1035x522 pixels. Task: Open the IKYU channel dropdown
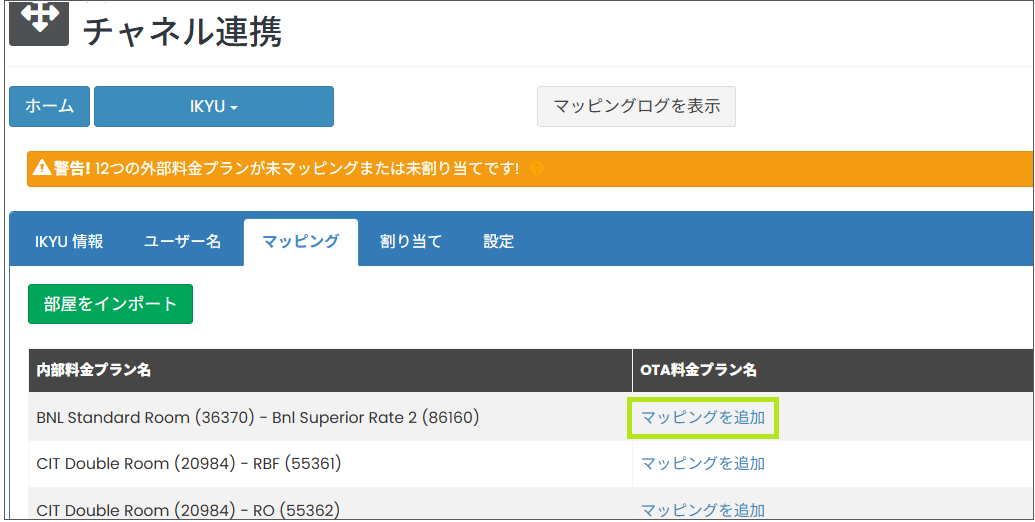click(x=214, y=106)
